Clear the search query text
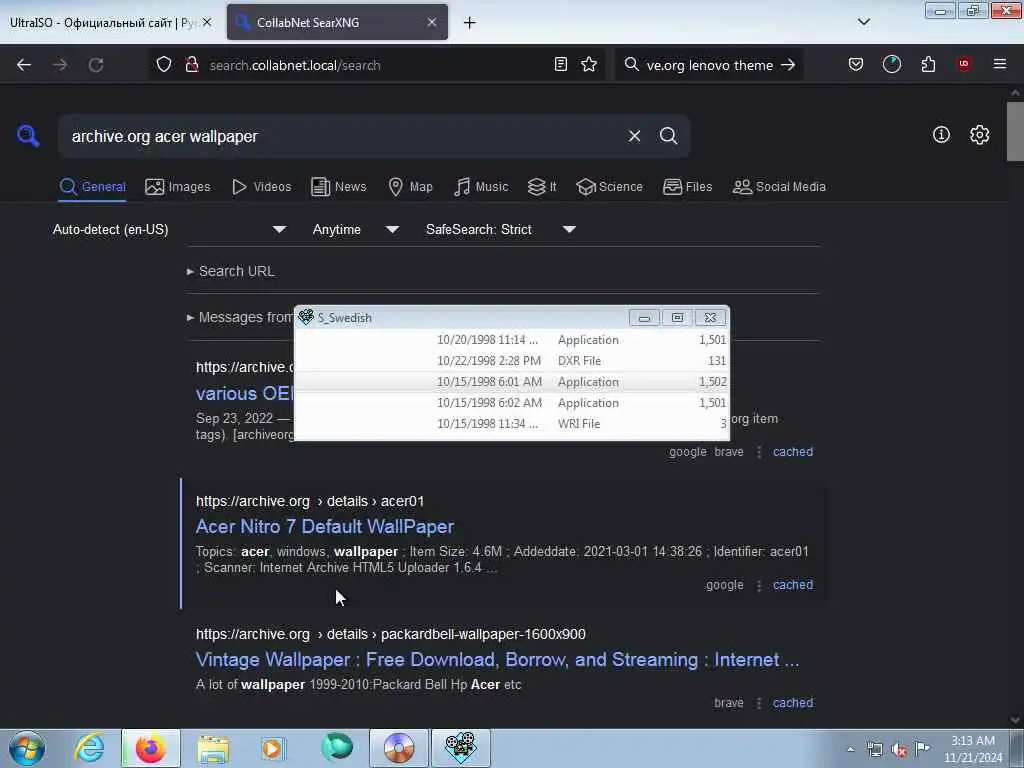The width and height of the screenshot is (1024, 768). point(634,136)
